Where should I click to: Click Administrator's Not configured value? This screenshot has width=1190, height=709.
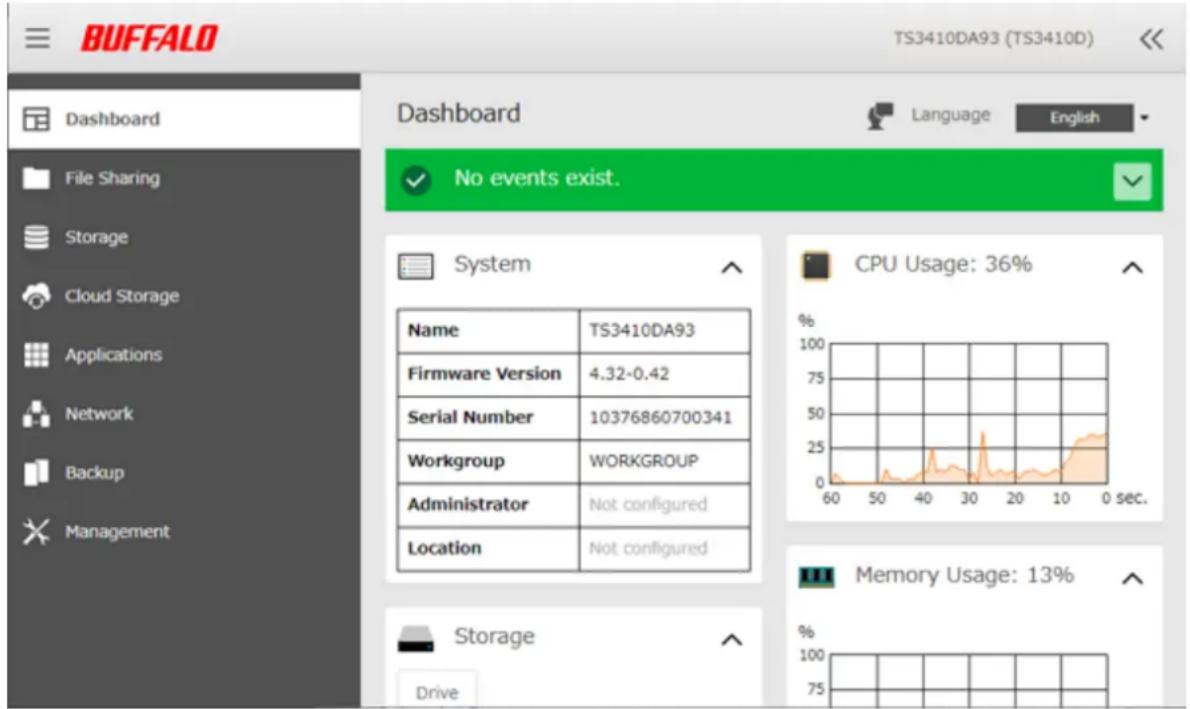[x=648, y=504]
